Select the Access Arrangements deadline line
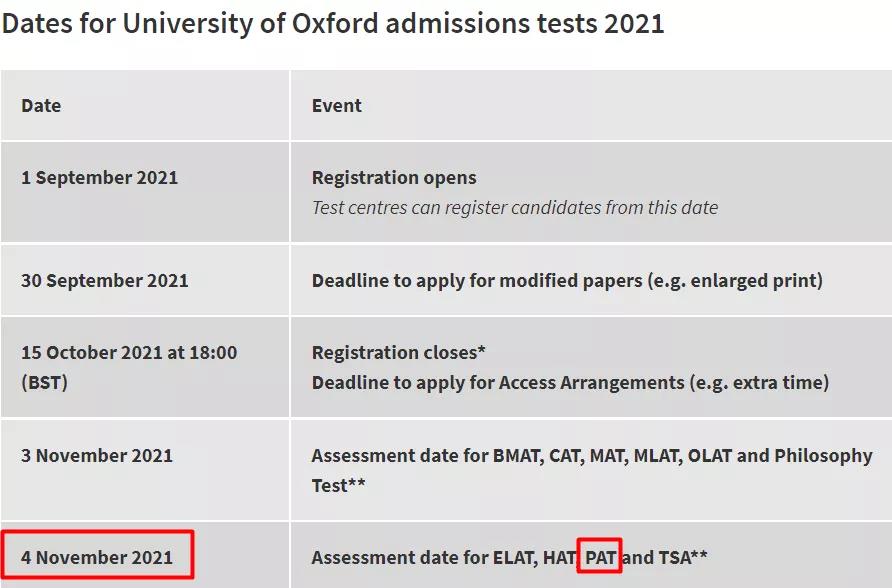Image resolution: width=892 pixels, height=588 pixels. pos(570,382)
